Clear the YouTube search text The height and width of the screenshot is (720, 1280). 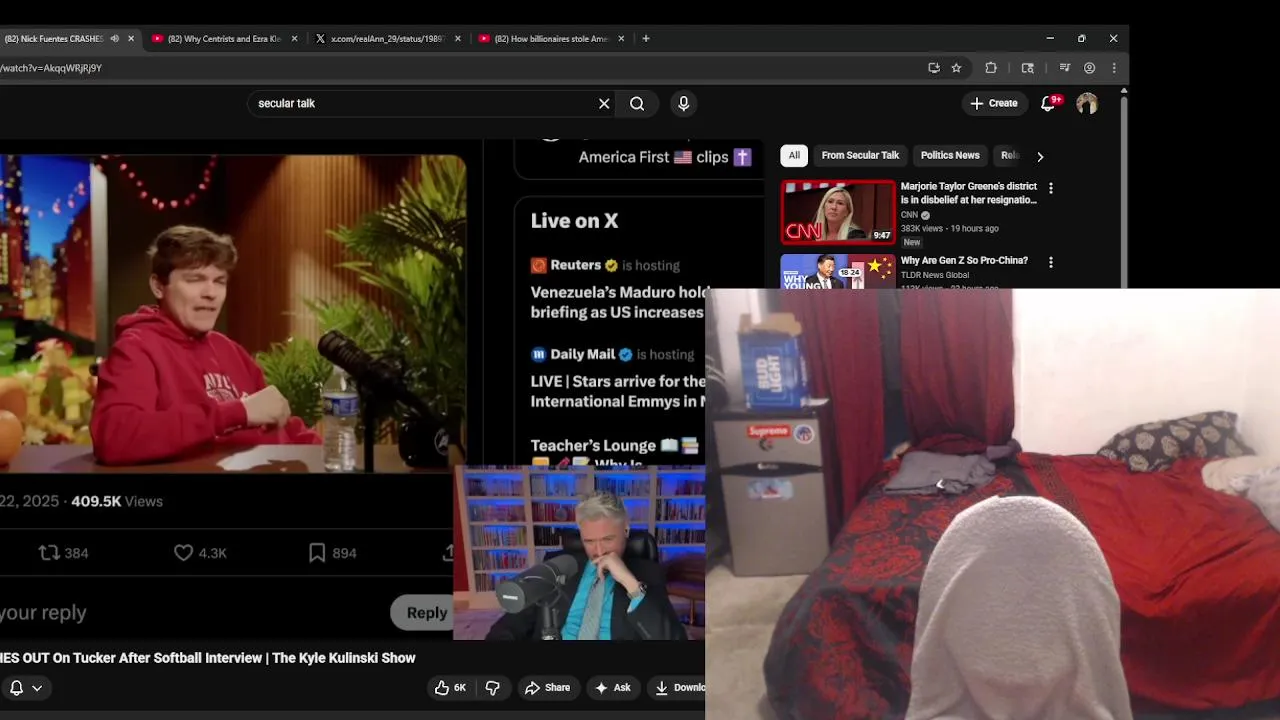tap(604, 104)
